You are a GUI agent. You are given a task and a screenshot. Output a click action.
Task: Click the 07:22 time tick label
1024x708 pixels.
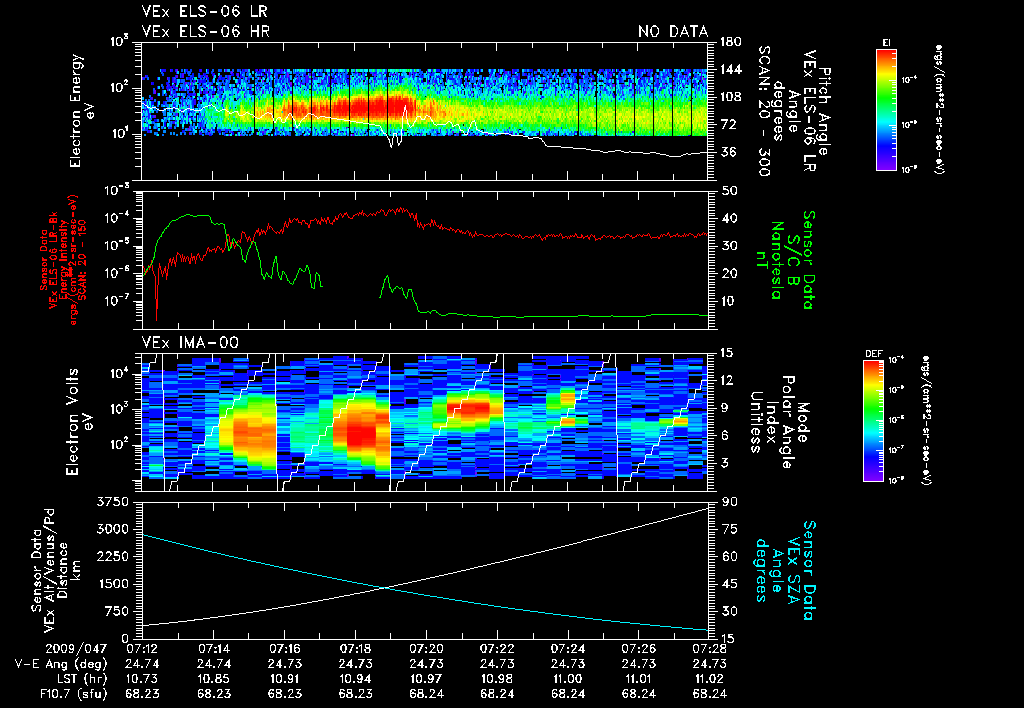tap(497, 649)
